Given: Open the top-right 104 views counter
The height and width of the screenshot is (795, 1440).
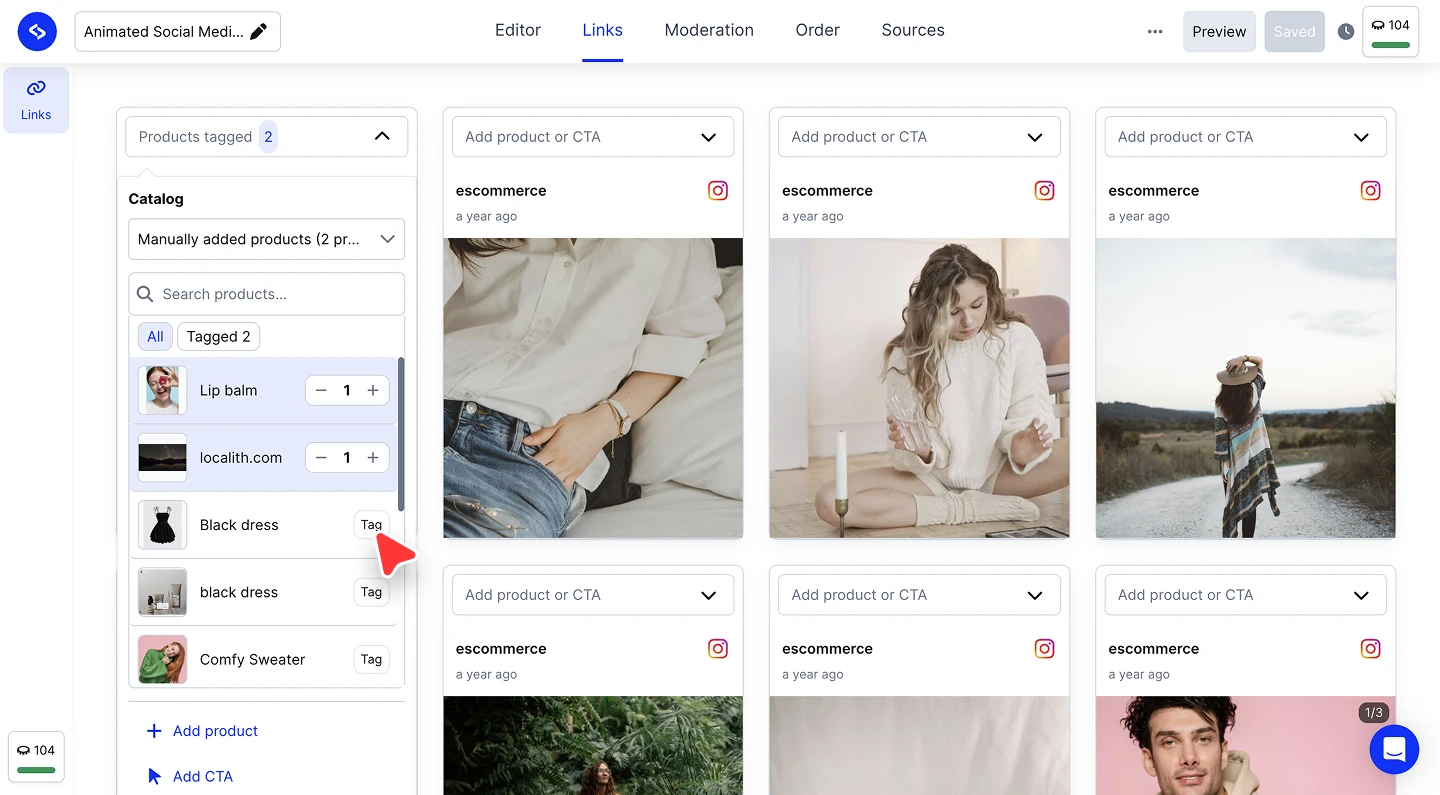Looking at the screenshot, I should pos(1390,31).
